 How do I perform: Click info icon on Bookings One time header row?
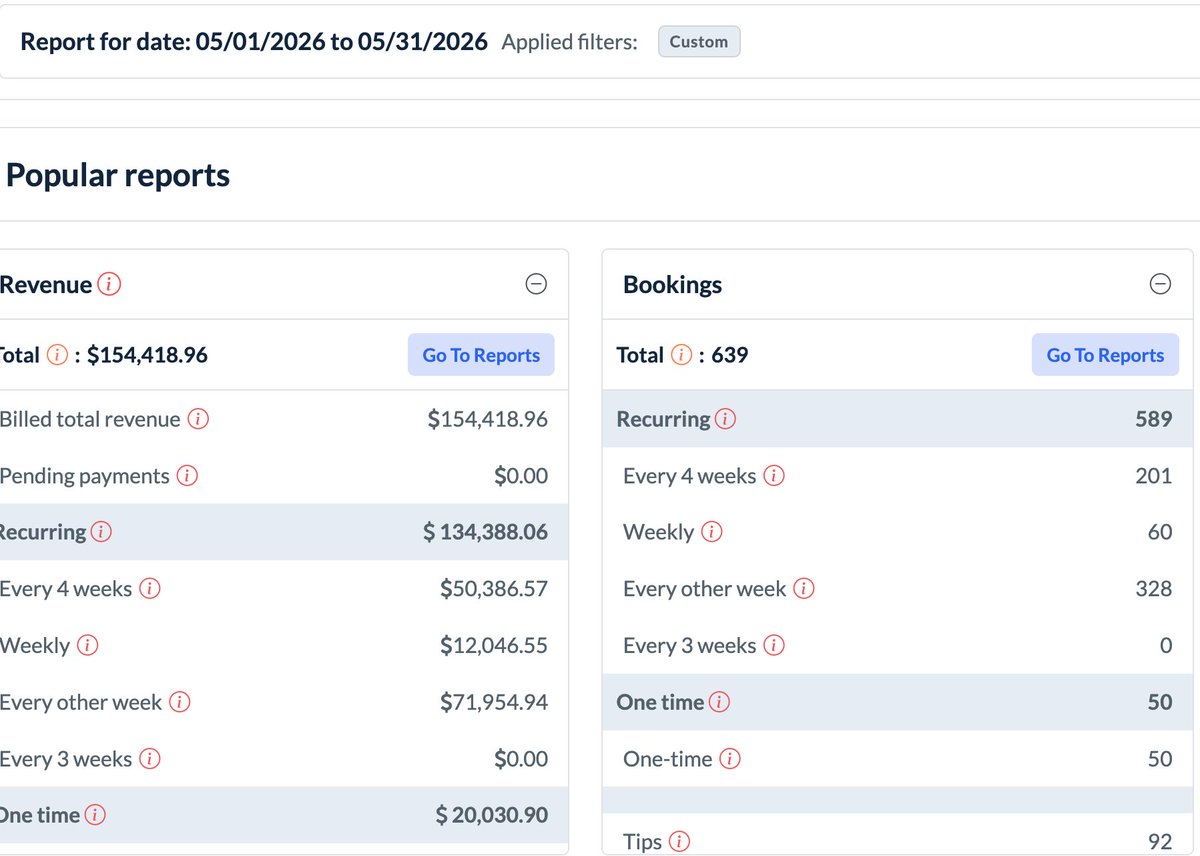pos(719,703)
